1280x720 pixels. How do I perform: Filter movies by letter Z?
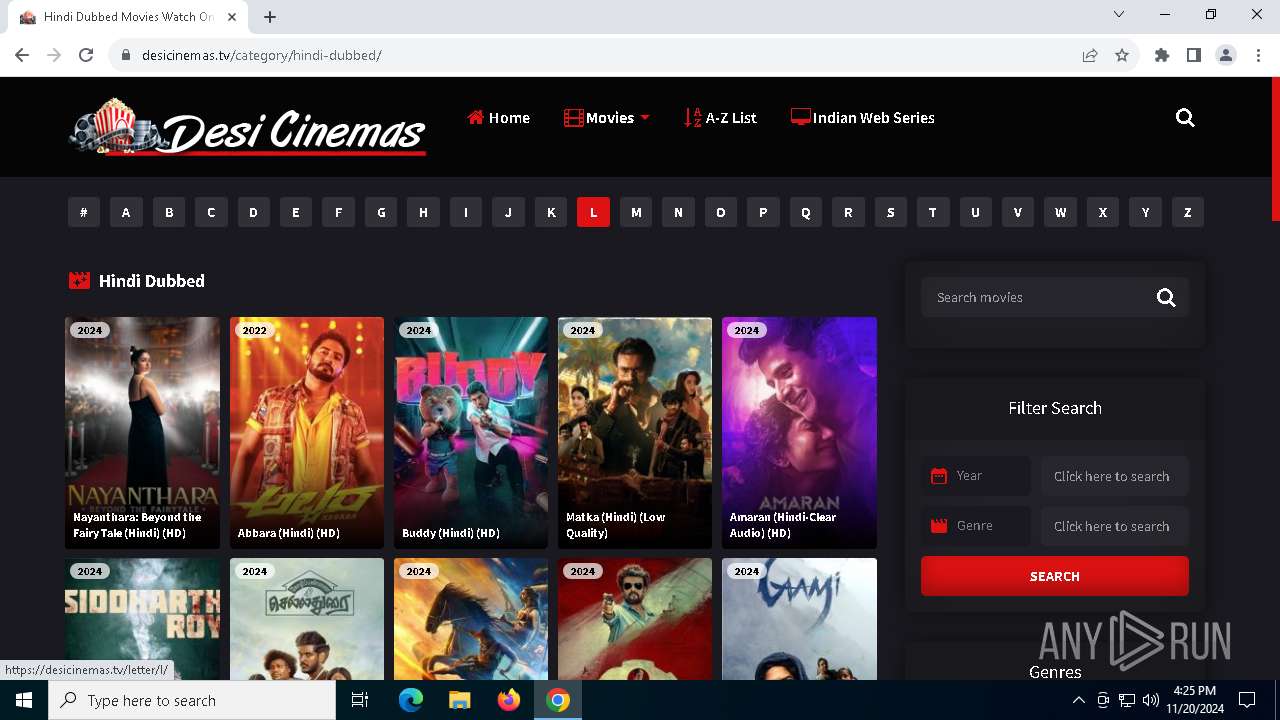click(1188, 212)
